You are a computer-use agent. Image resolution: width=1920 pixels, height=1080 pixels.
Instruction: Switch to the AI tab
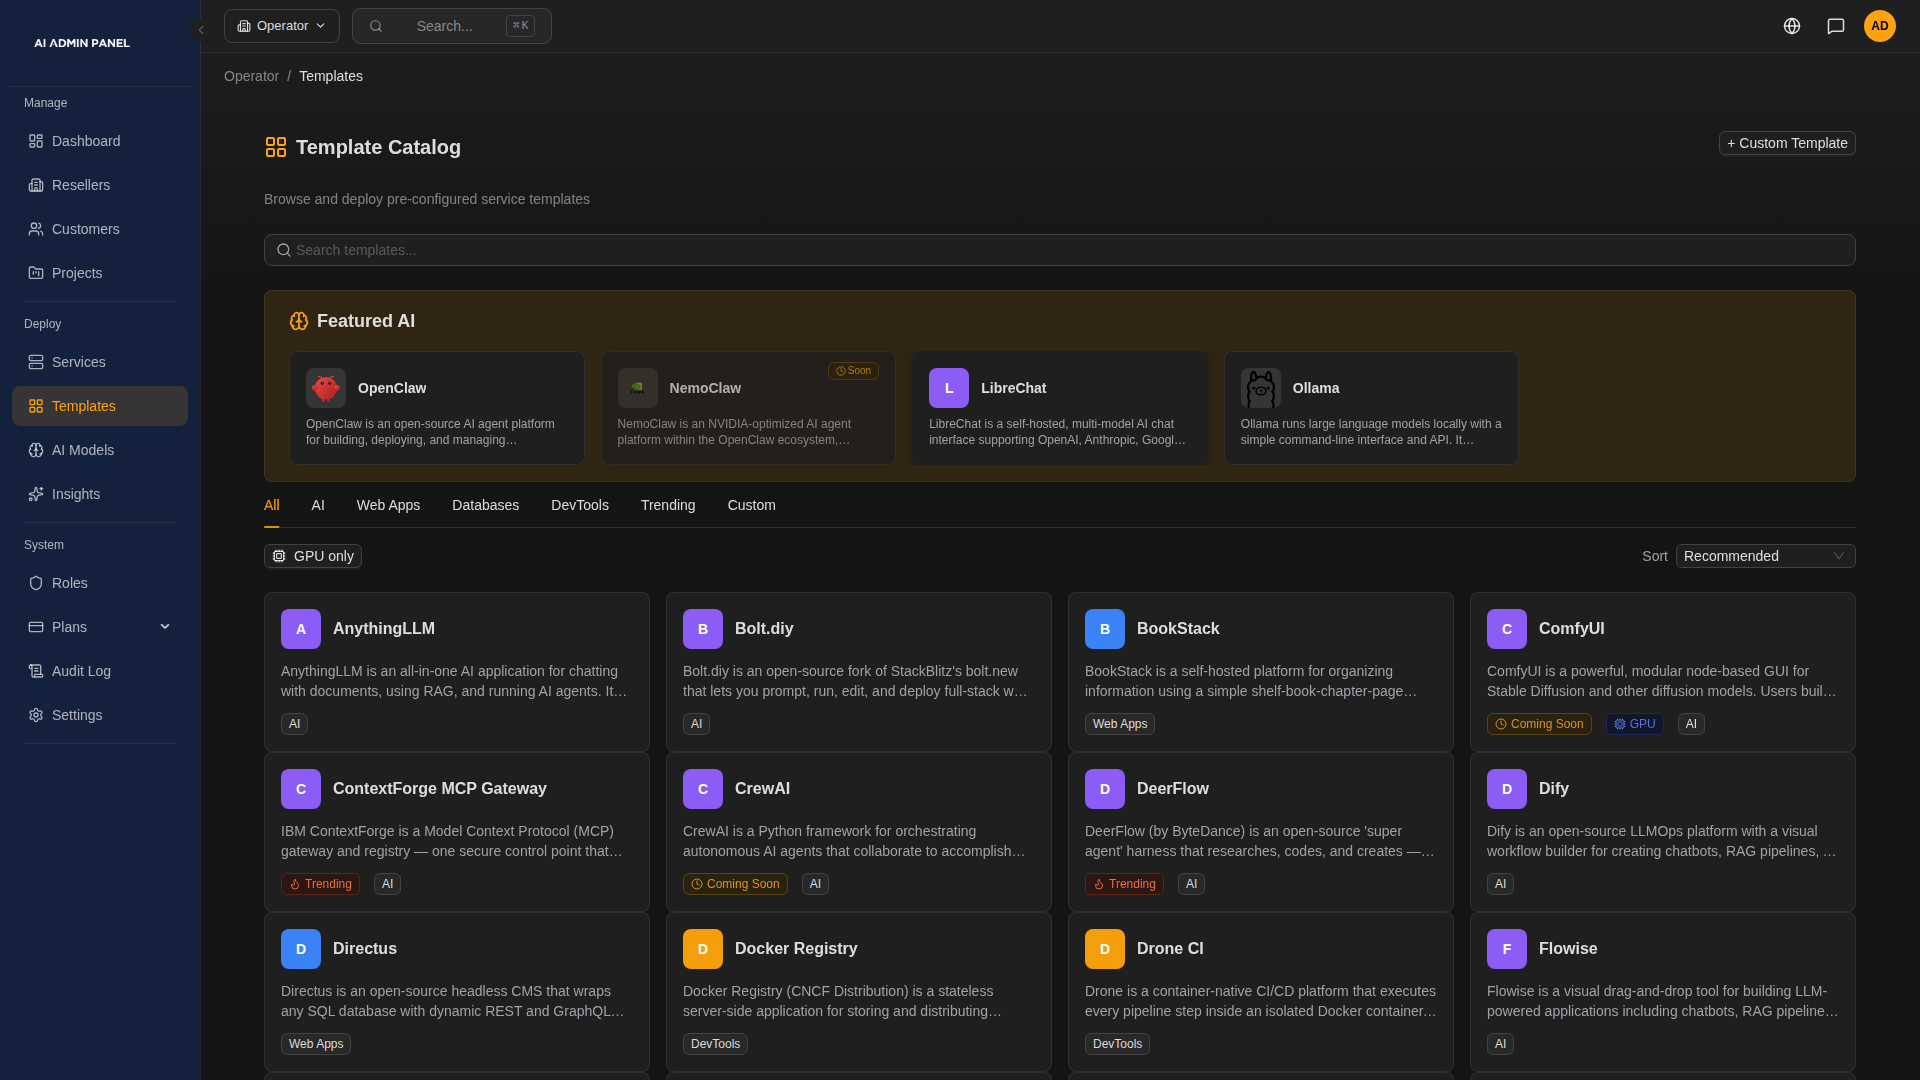tap(318, 505)
